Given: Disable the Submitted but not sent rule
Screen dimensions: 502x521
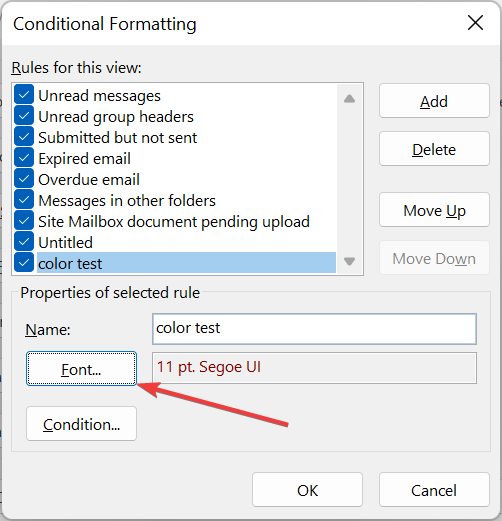Looking at the screenshot, I should (x=24, y=137).
